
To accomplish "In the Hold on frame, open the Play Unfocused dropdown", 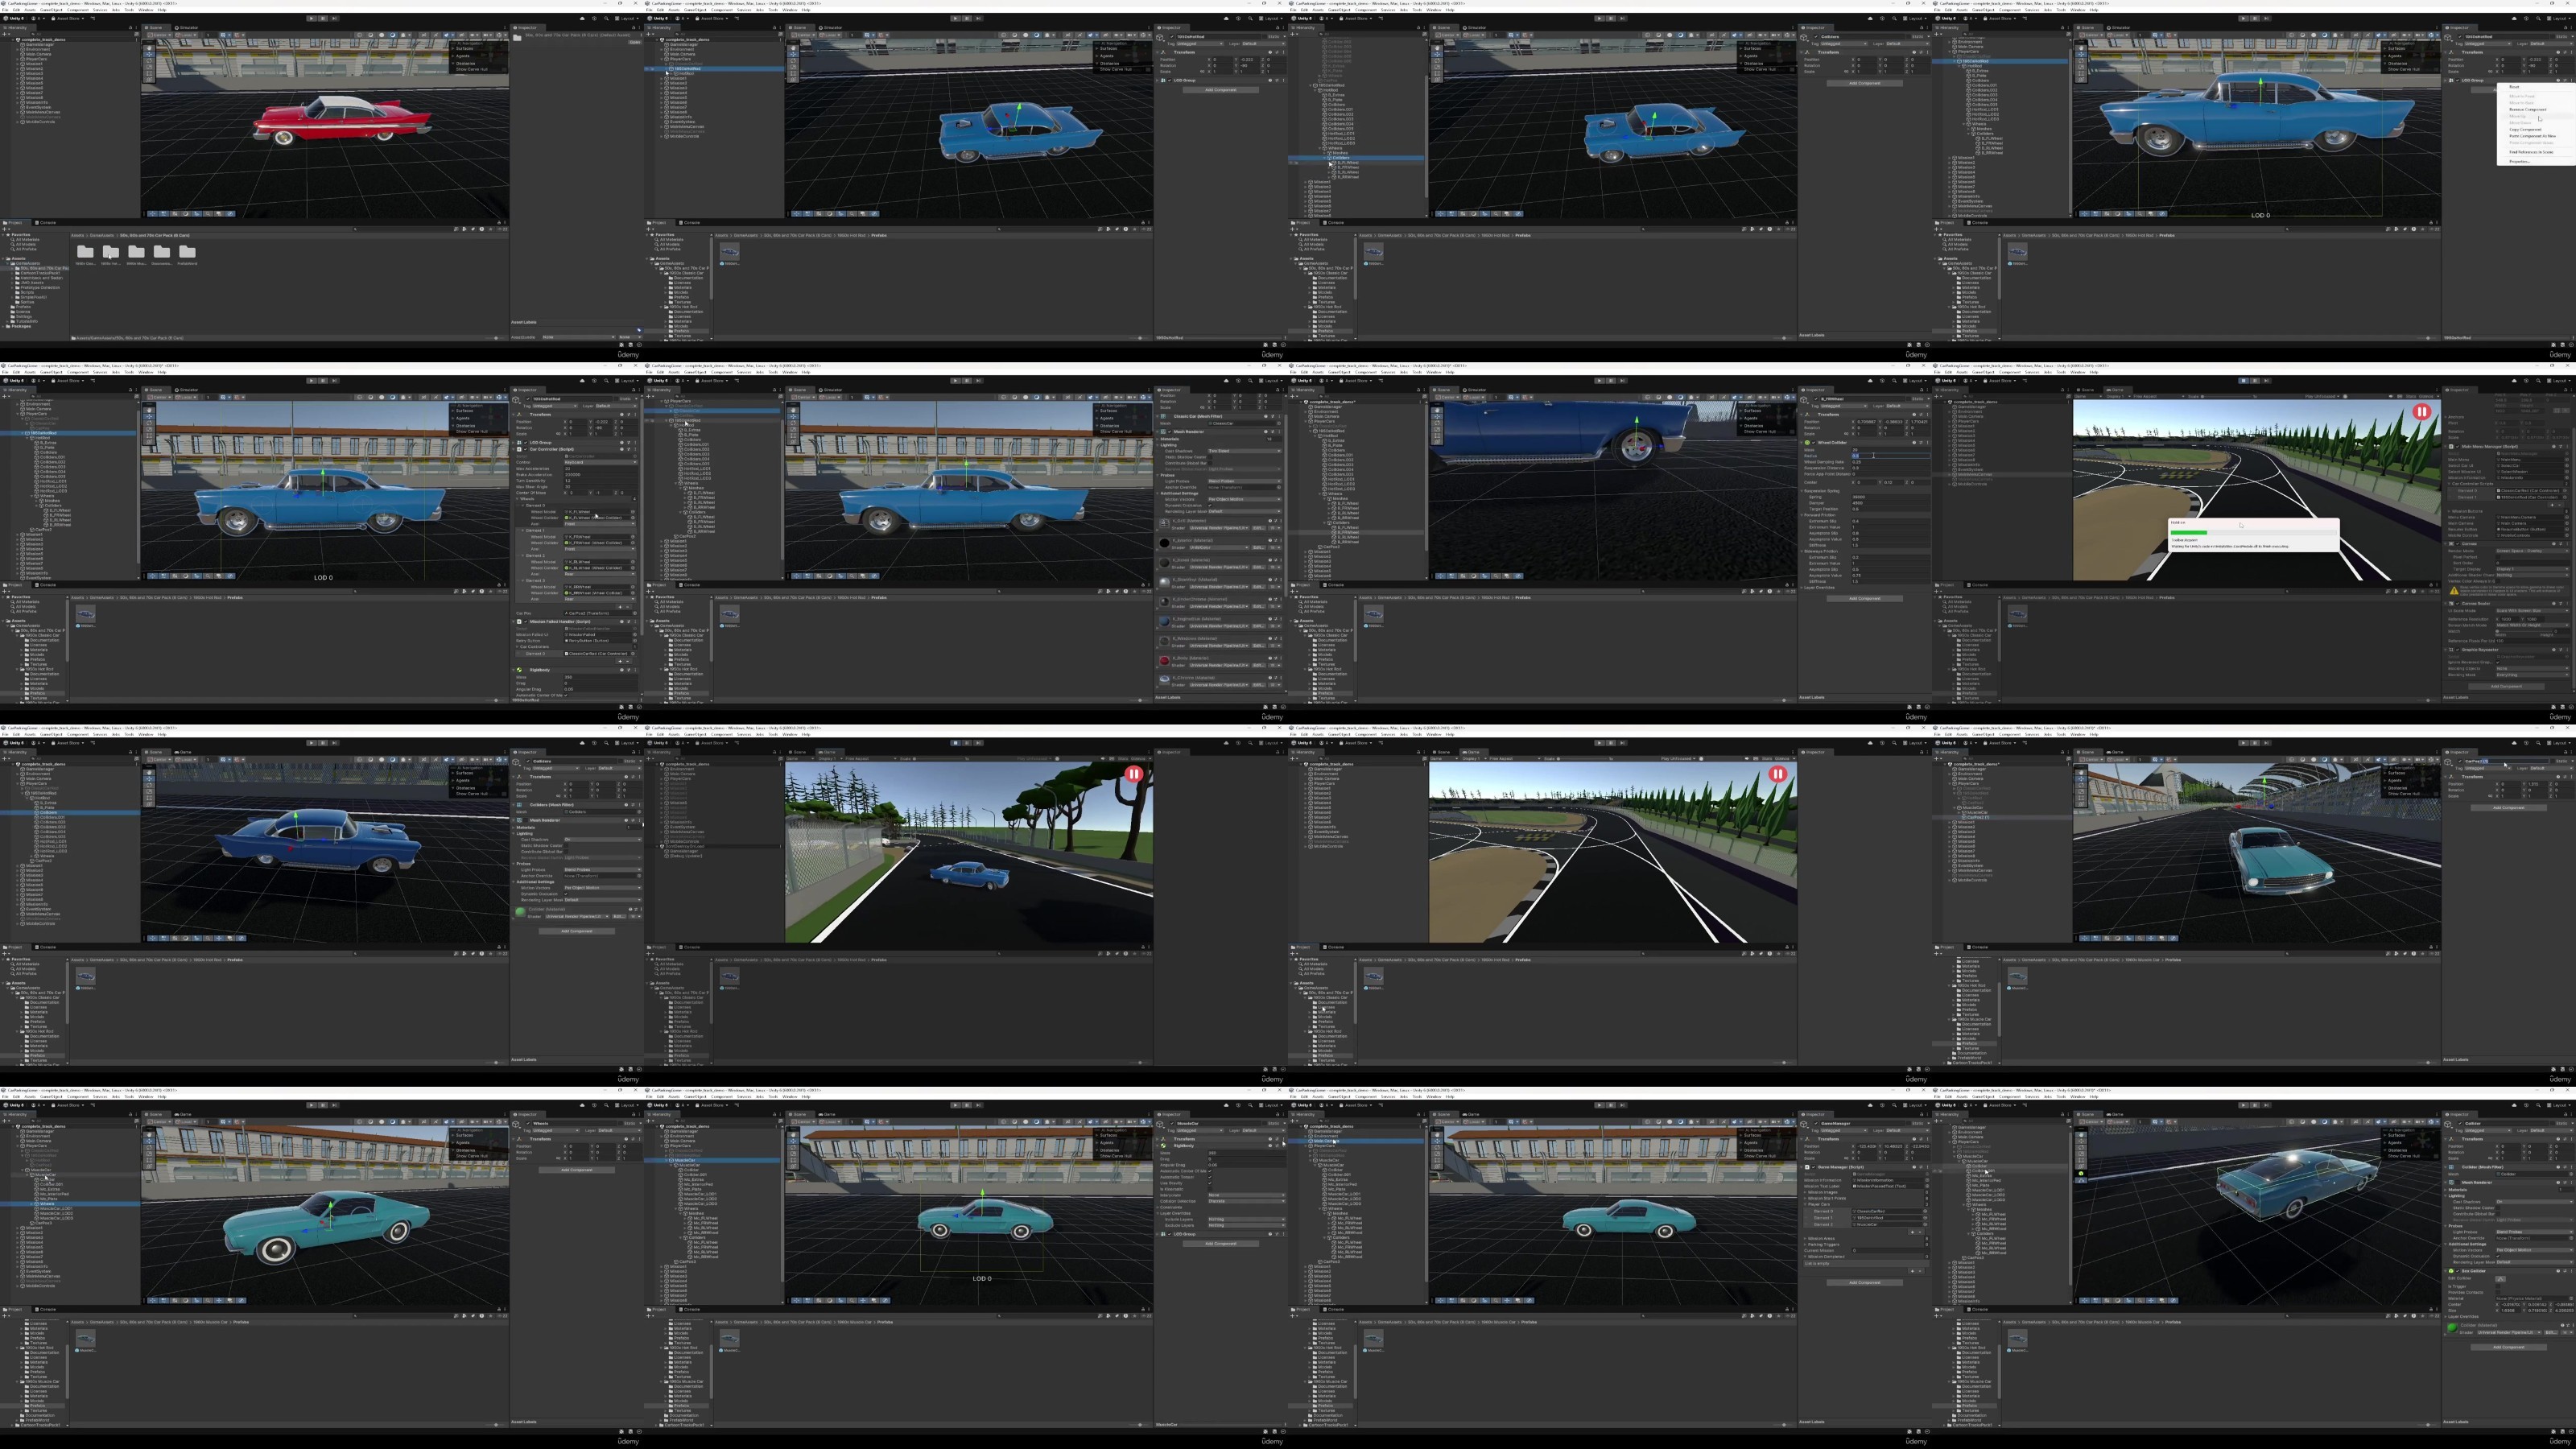I will point(2322,397).
